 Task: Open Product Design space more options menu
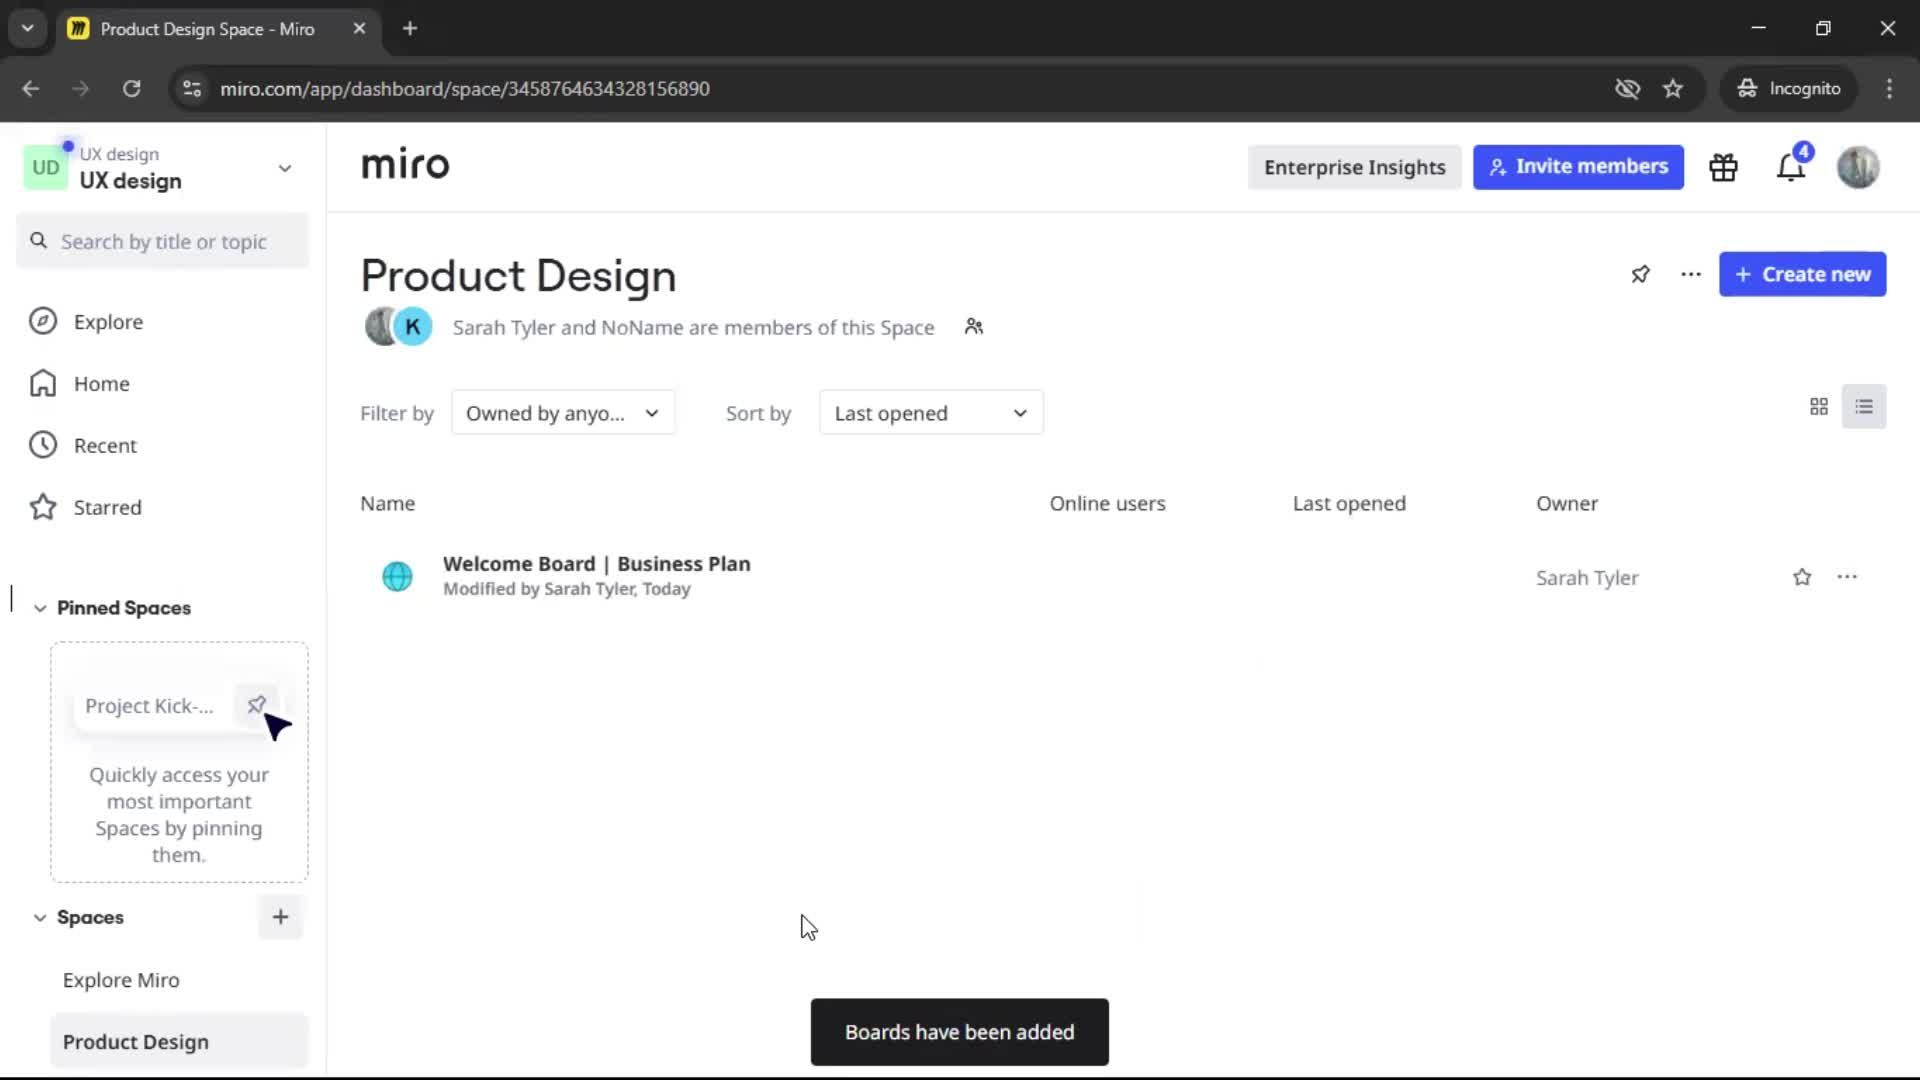pos(1691,274)
